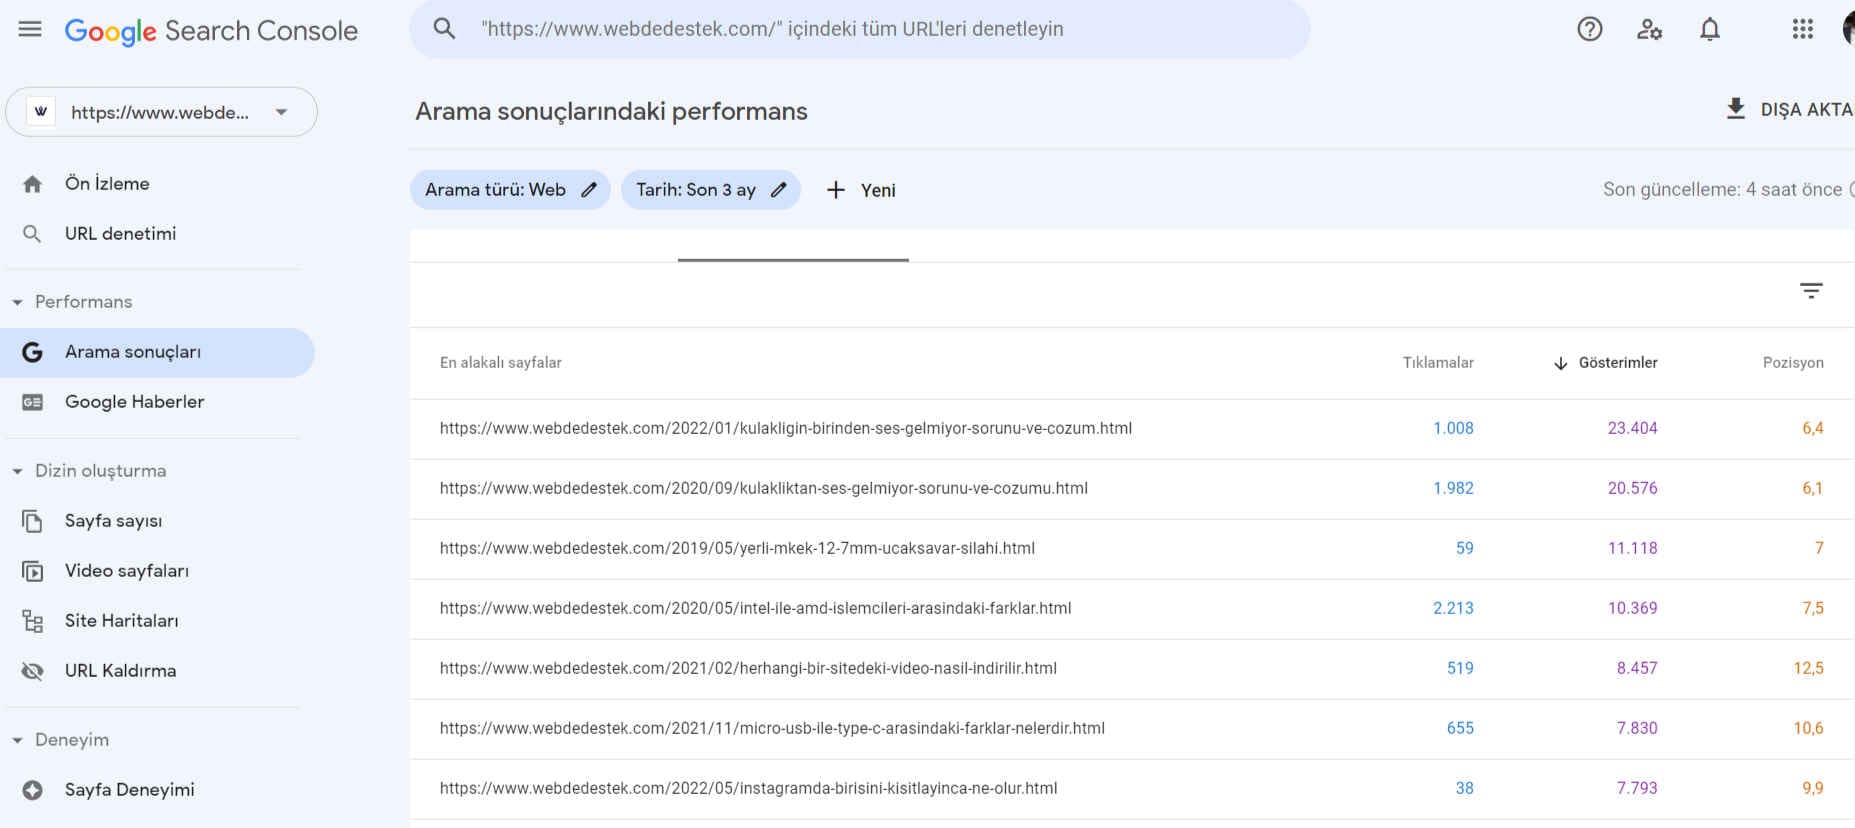Click the URL Kaldırma crossed-eye icon
1855x828 pixels.
coord(33,671)
